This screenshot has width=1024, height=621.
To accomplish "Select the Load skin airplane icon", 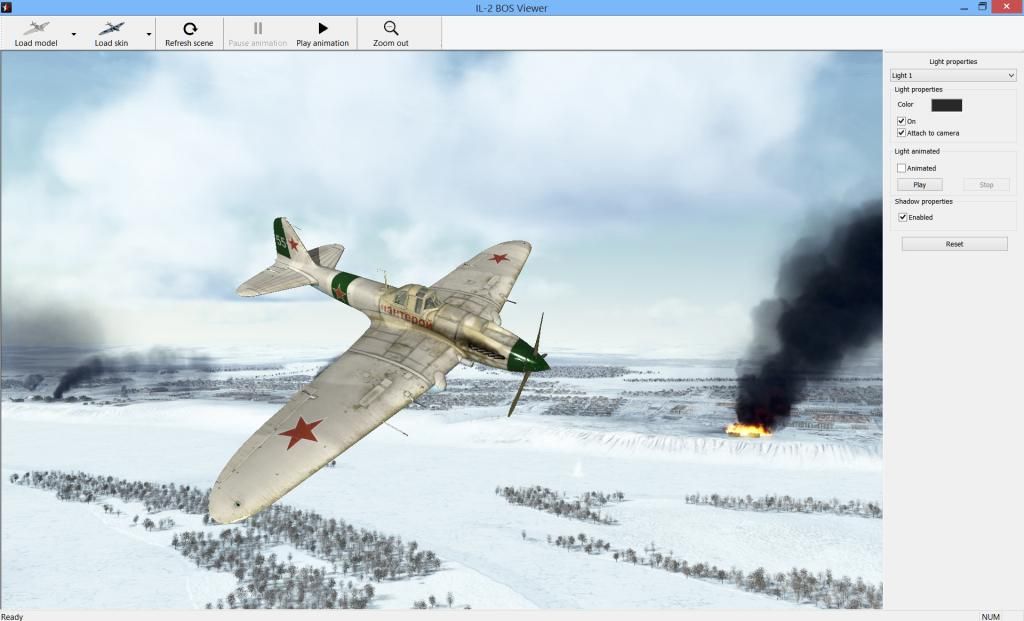I will [x=110, y=27].
